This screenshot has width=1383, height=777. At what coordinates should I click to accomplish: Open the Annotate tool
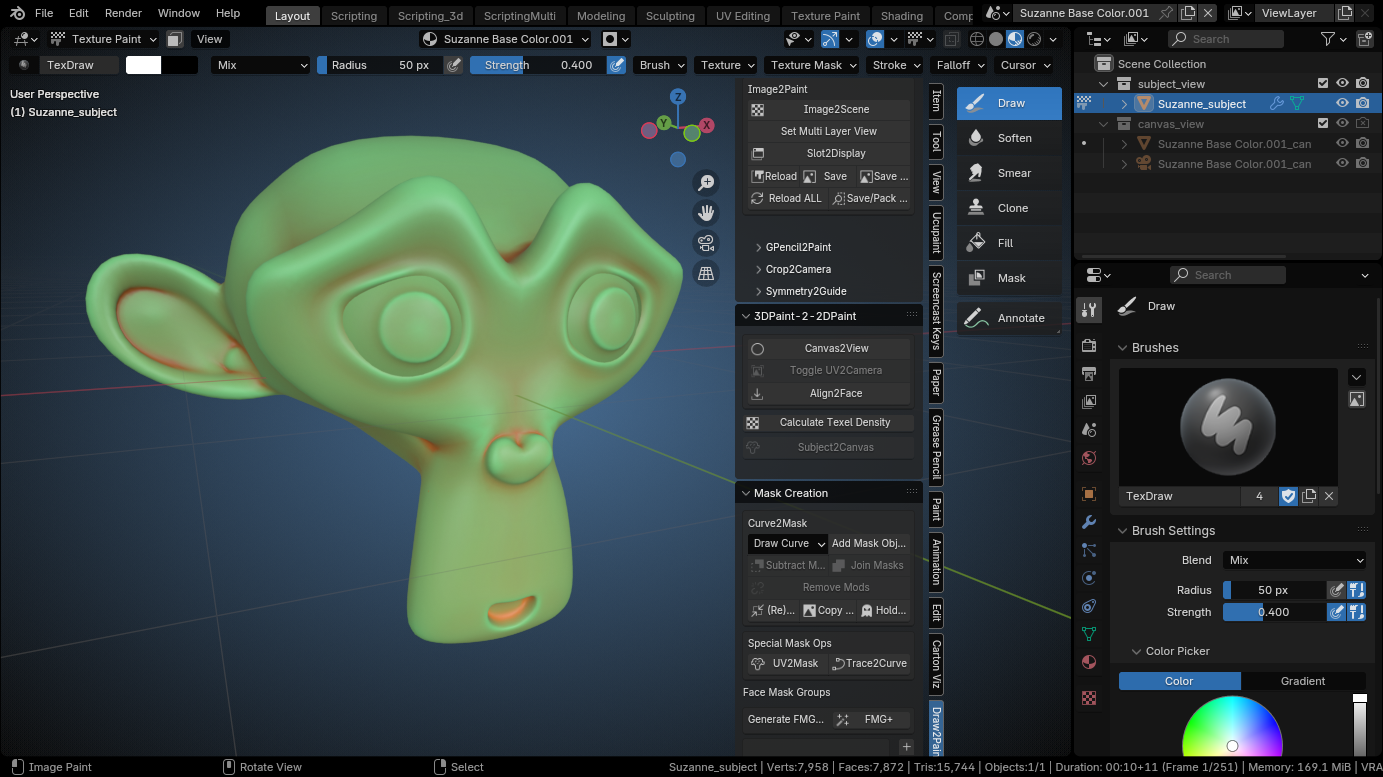[x=1008, y=317]
